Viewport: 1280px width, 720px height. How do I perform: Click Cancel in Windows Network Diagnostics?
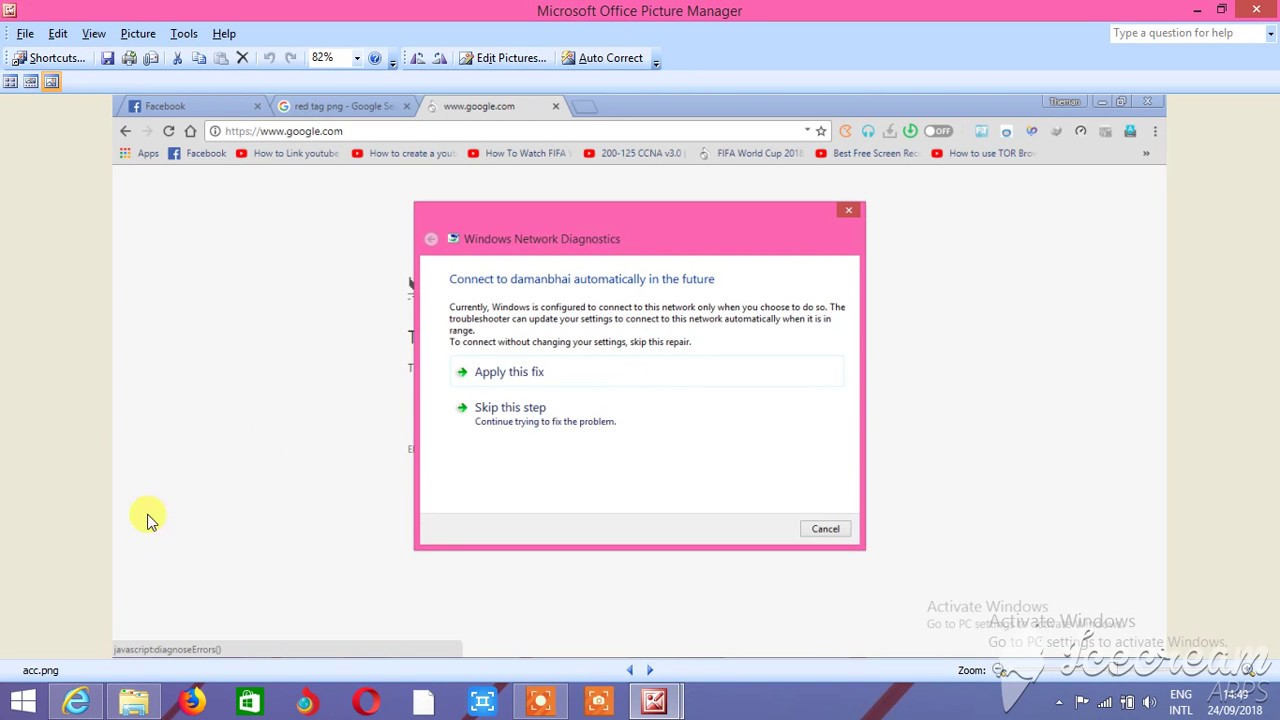click(825, 529)
